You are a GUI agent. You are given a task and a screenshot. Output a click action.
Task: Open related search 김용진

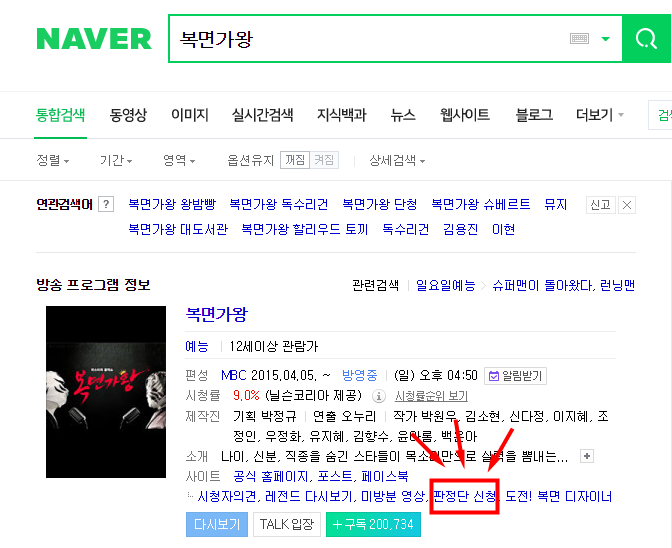tap(461, 230)
